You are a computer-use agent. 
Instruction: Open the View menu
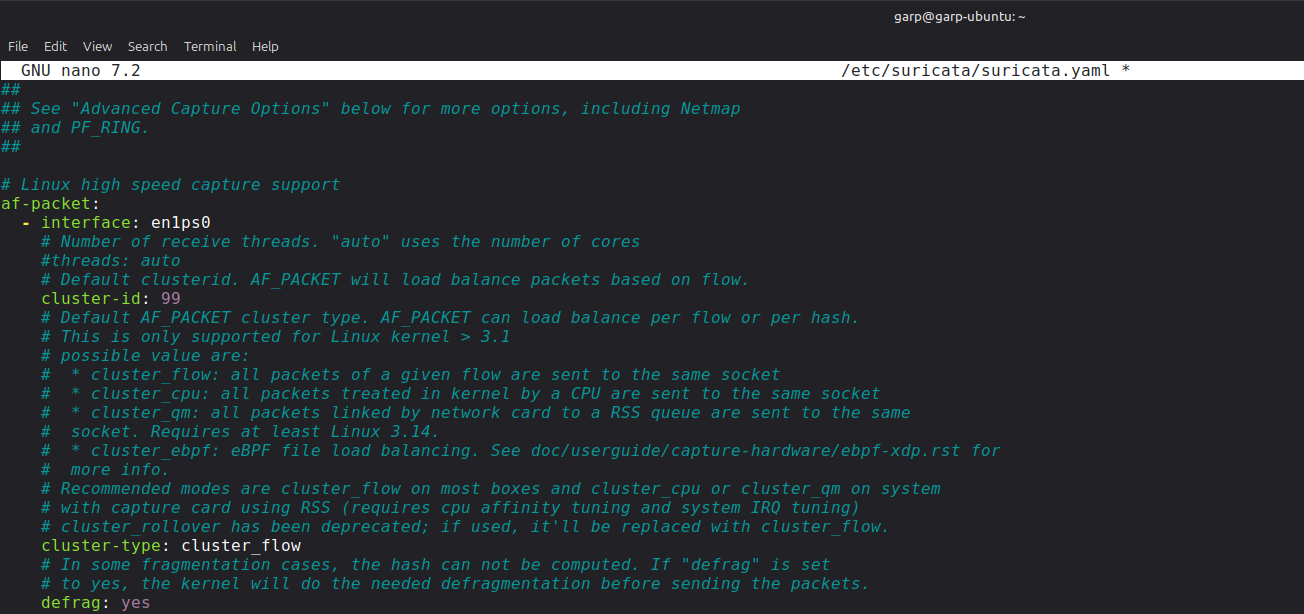click(x=98, y=46)
